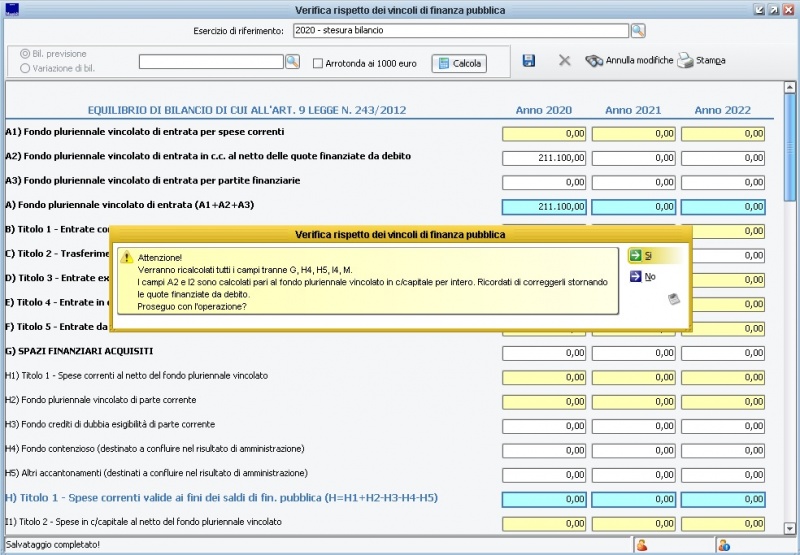Click Annulla modifiche in the toolbar
800x555 pixels.
tap(629, 61)
